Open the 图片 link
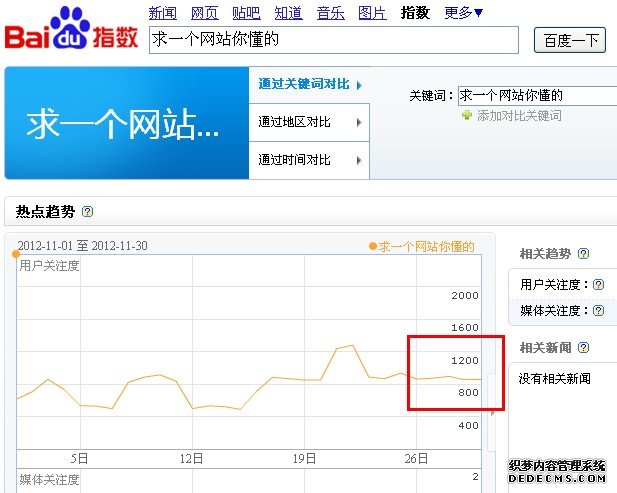This screenshot has width=617, height=493. pyautogui.click(x=372, y=13)
